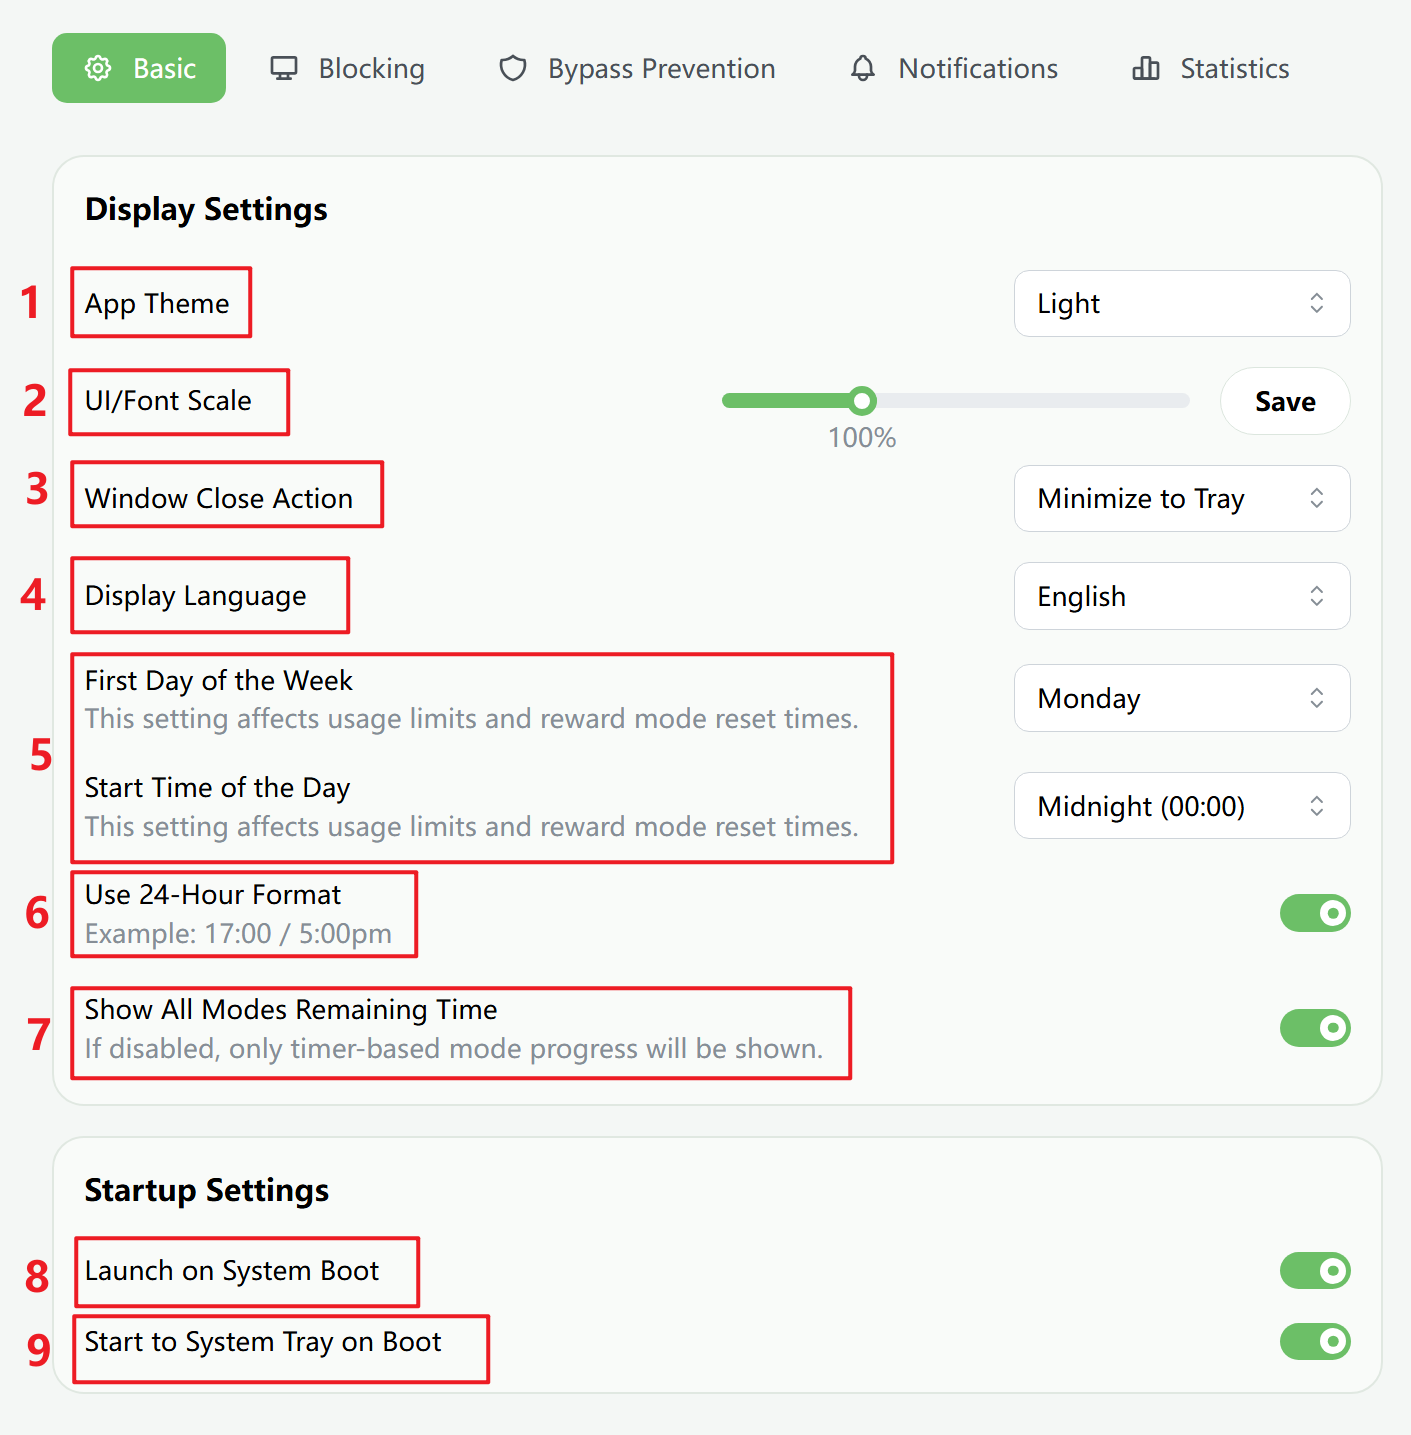The height and width of the screenshot is (1435, 1411).
Task: Open the App Theme dropdown showing Light
Action: tap(1182, 303)
